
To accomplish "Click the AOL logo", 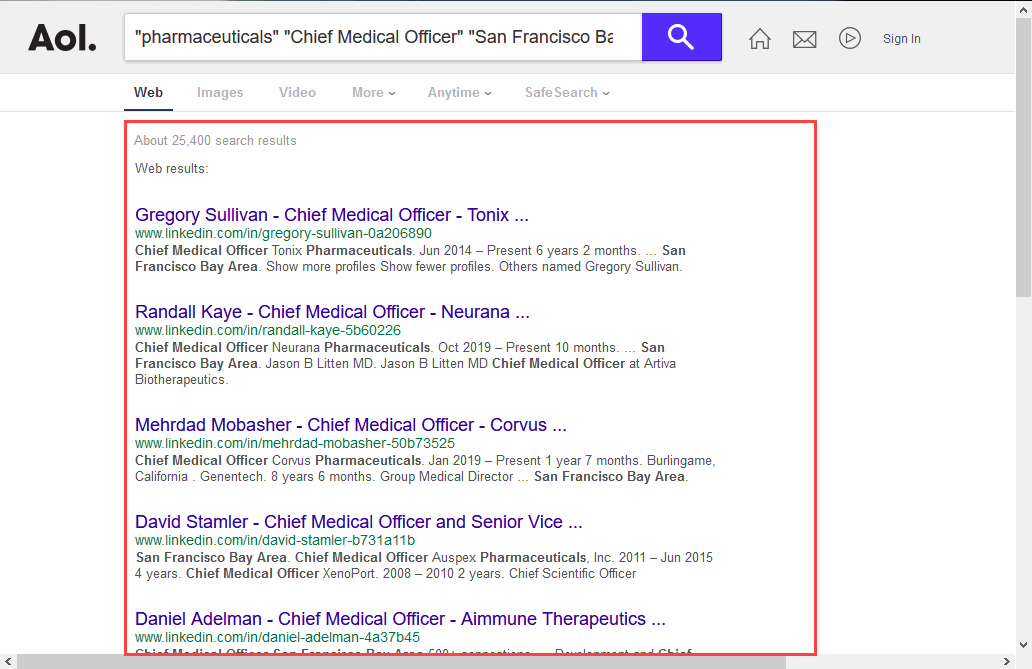I will click(x=63, y=38).
